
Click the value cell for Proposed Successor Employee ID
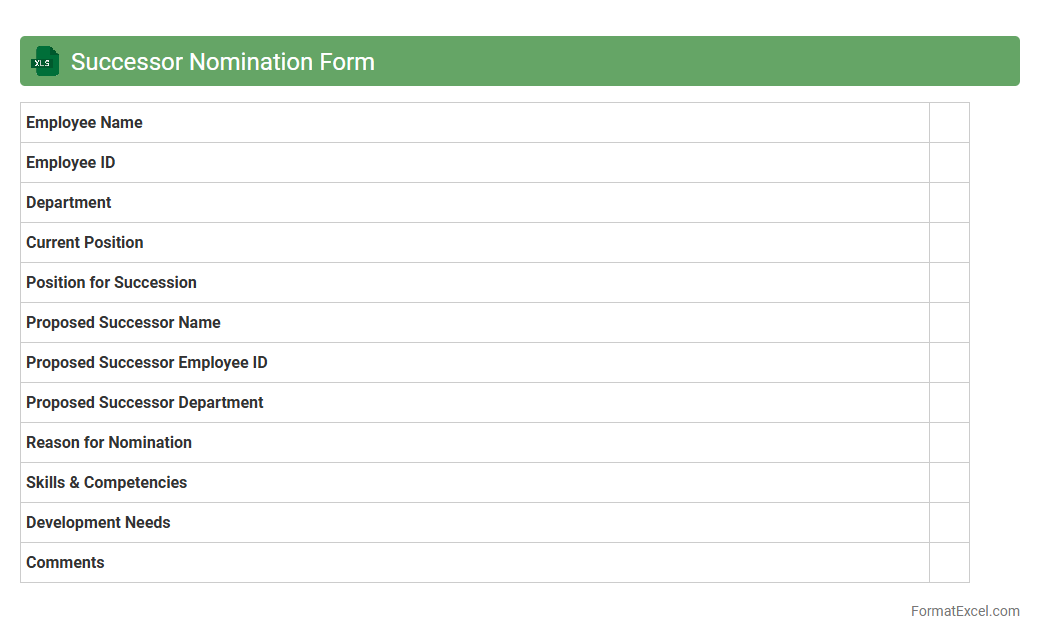[948, 362]
